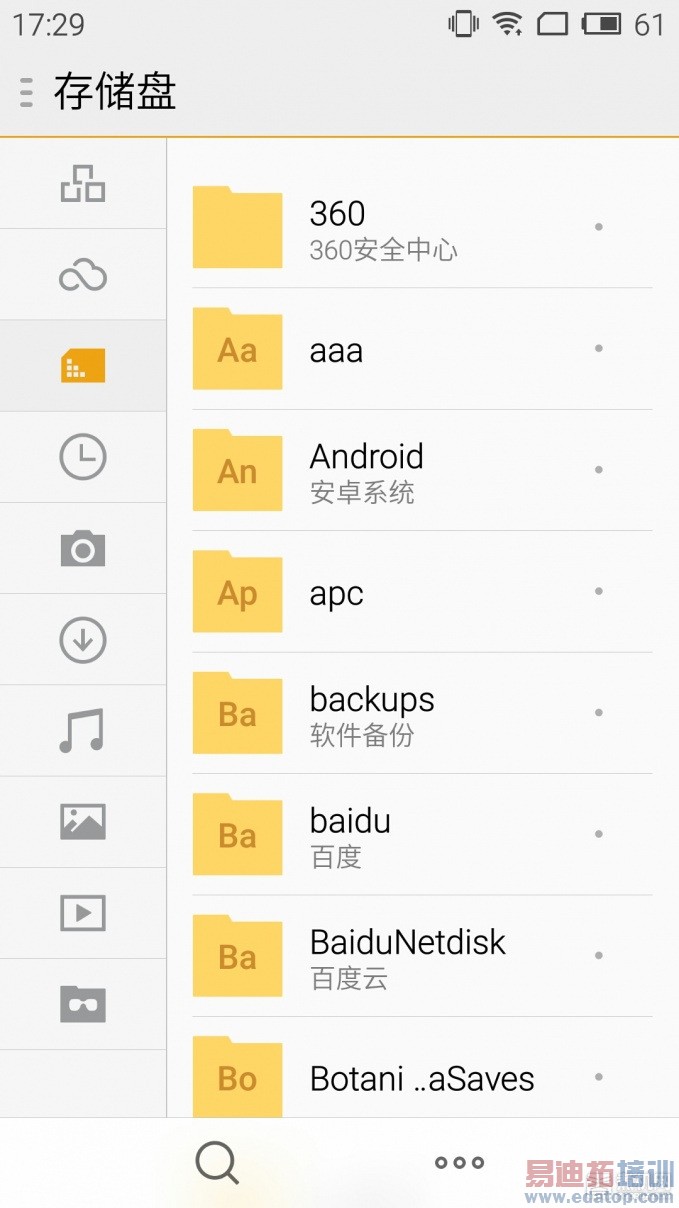This screenshot has width=679, height=1208.
Task: Open the baidu folder thumbnail
Action: (237, 834)
